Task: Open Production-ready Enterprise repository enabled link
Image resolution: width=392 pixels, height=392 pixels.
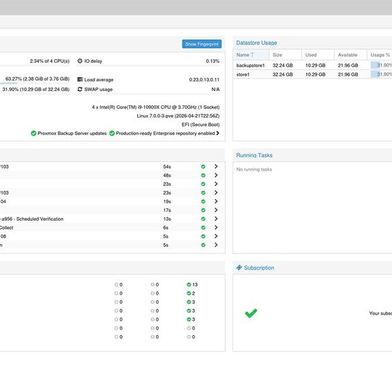Action: click(x=165, y=133)
